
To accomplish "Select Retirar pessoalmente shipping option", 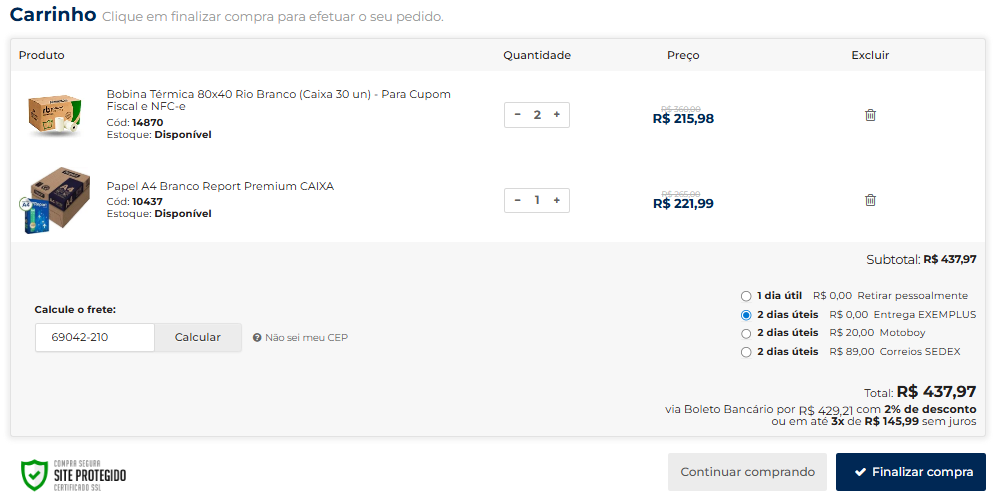I will coord(746,296).
